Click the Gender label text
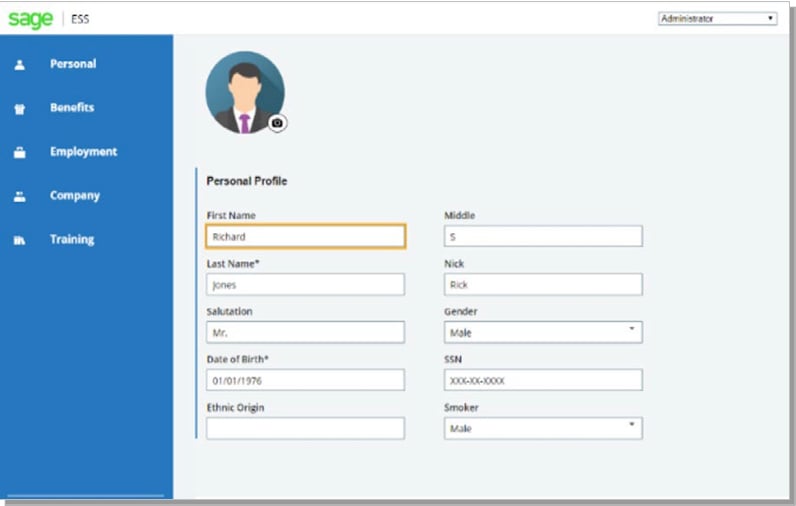 pyautogui.click(x=461, y=312)
